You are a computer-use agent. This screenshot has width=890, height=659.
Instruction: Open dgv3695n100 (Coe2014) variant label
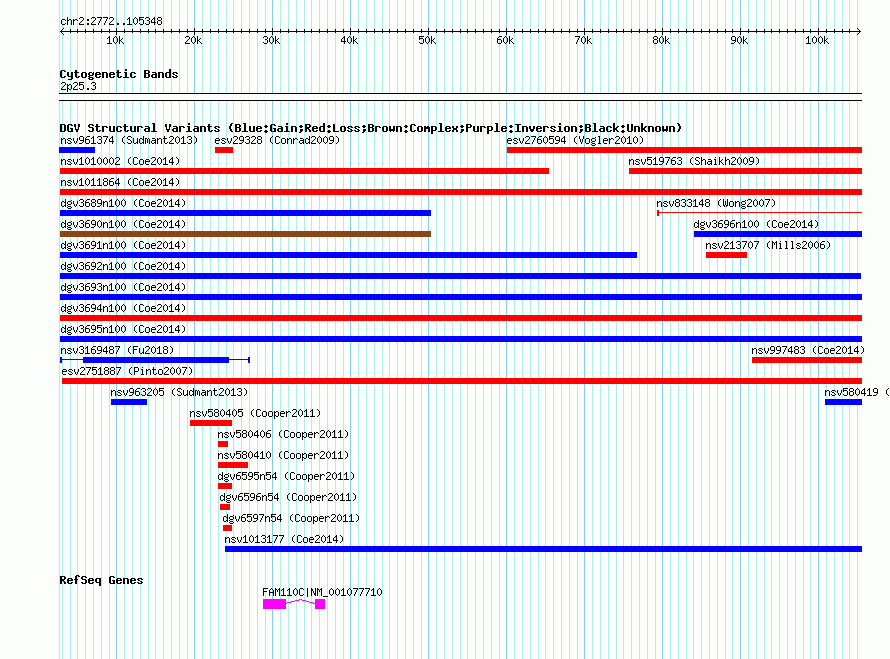pyautogui.click(x=123, y=329)
